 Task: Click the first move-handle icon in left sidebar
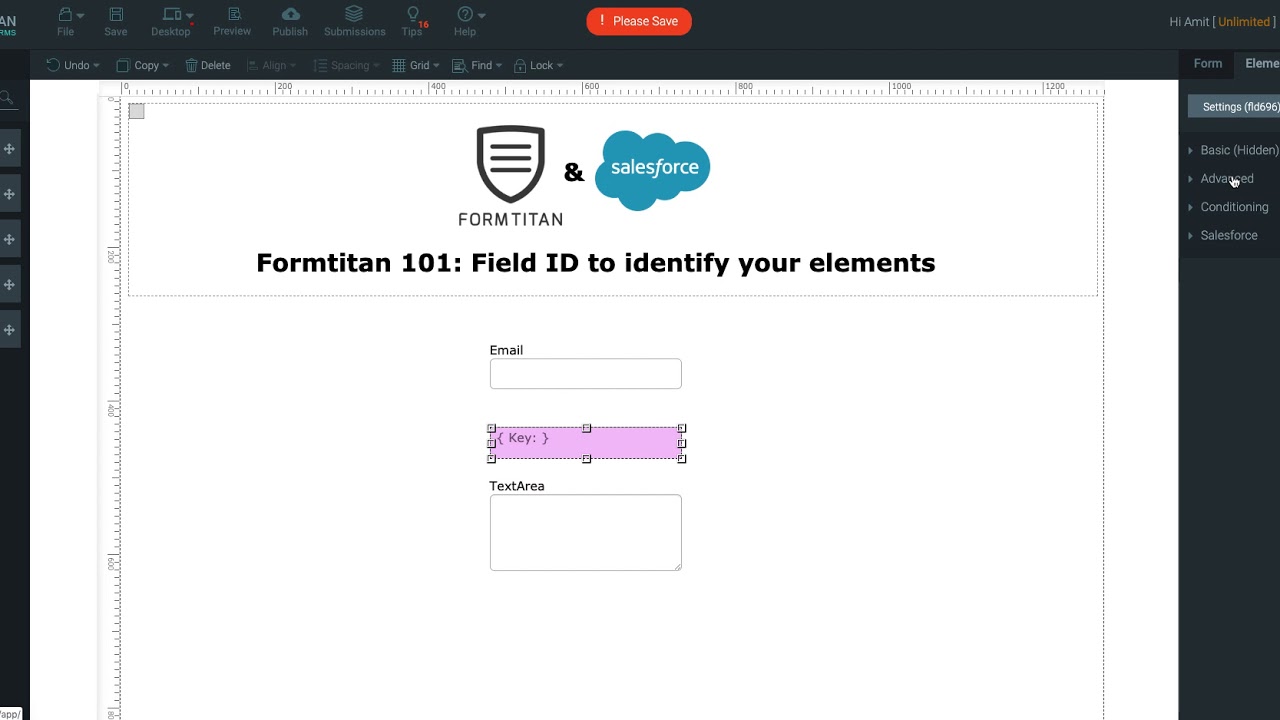click(x=9, y=149)
